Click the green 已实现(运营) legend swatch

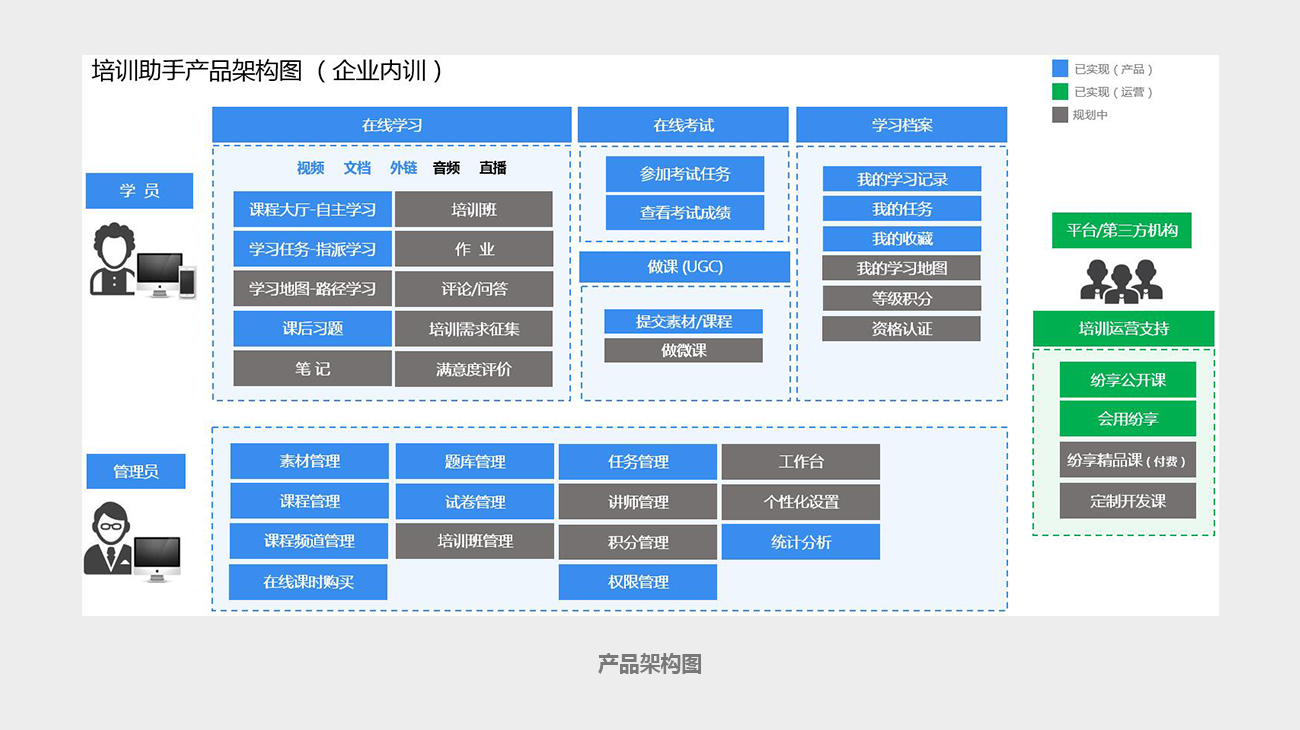coord(1060,92)
